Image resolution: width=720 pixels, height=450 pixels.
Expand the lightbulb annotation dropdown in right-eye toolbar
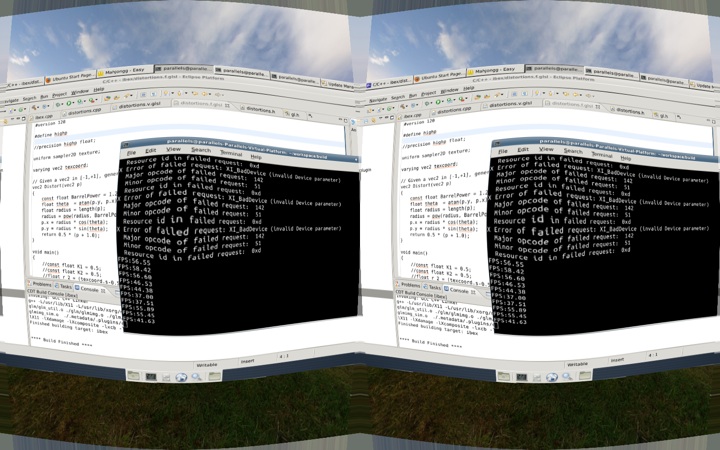pos(544,93)
